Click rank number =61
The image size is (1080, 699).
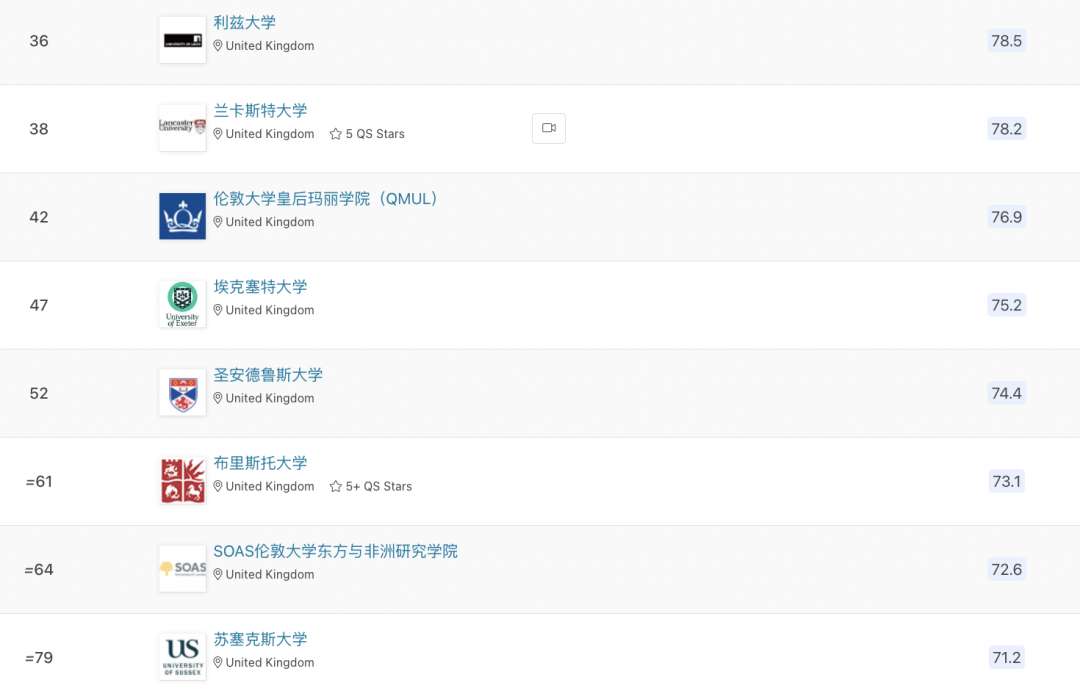click(x=39, y=481)
